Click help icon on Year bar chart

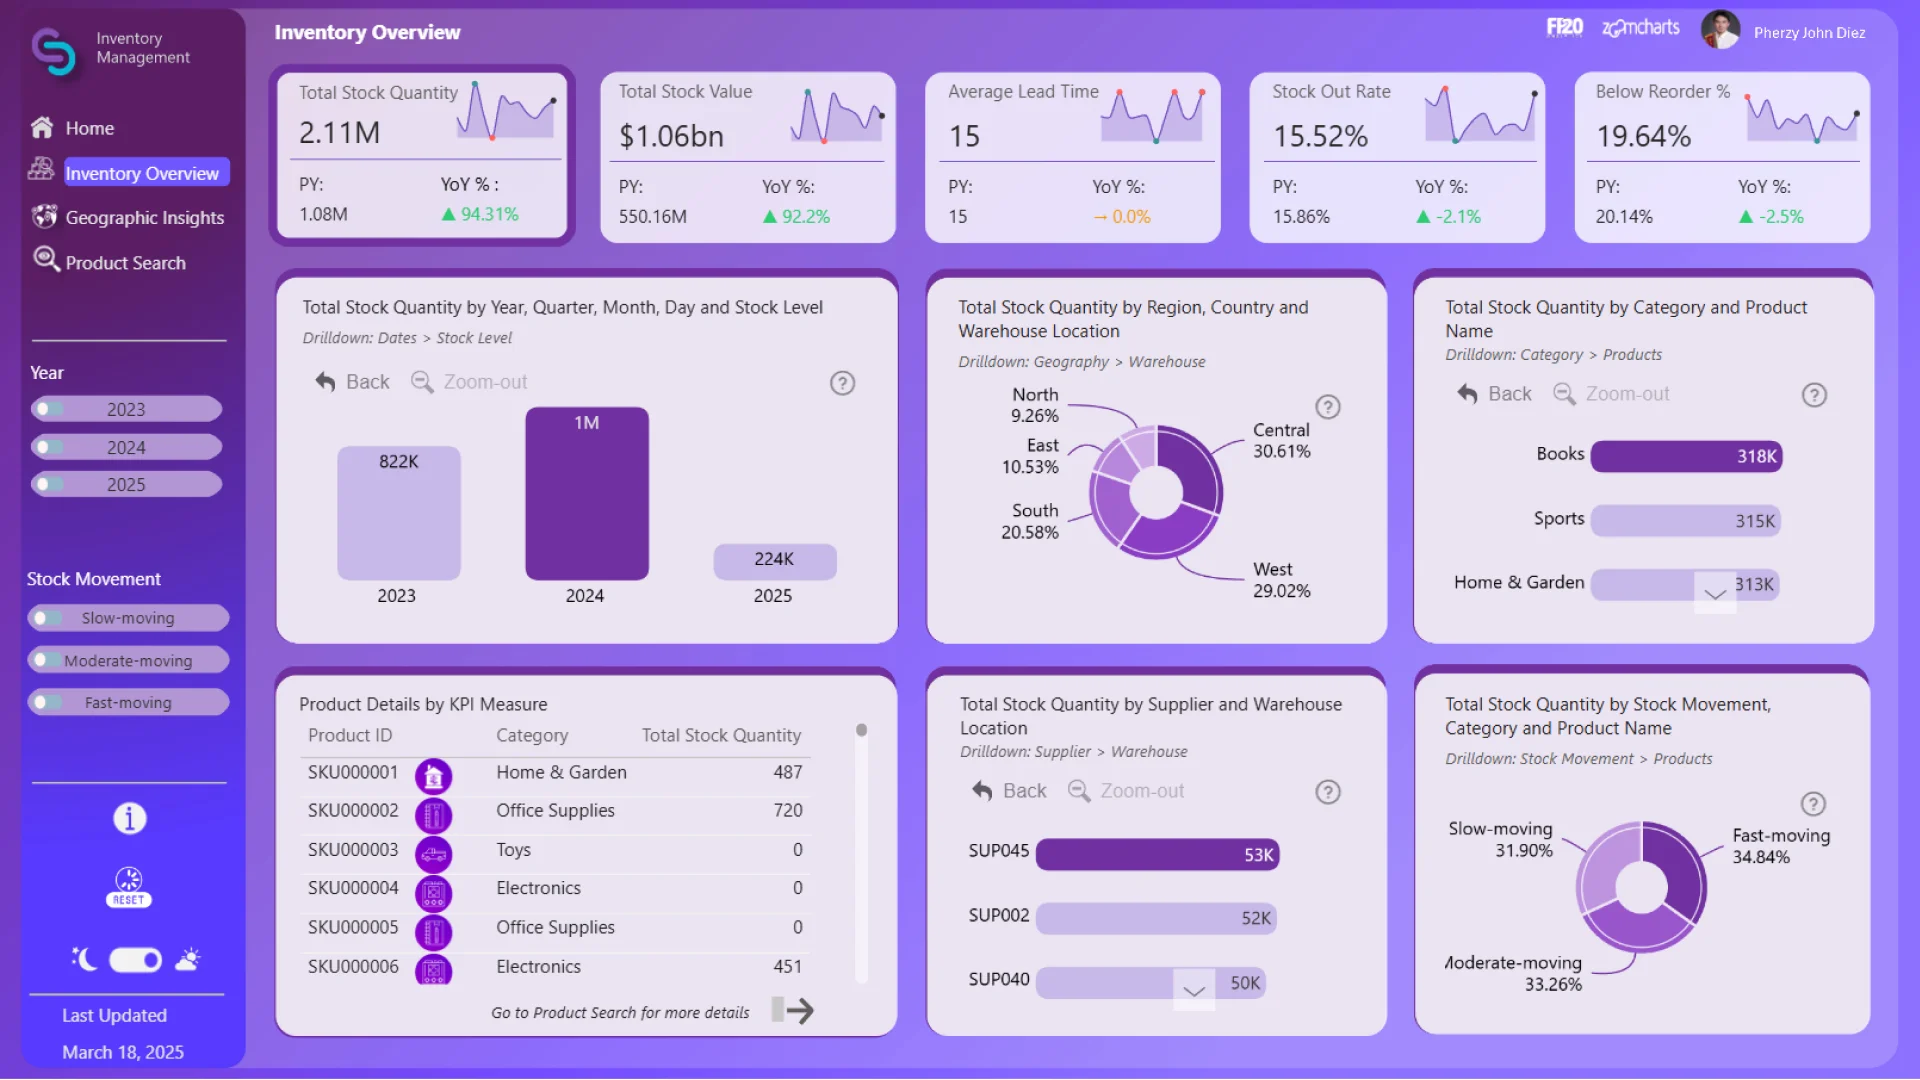tap(842, 383)
